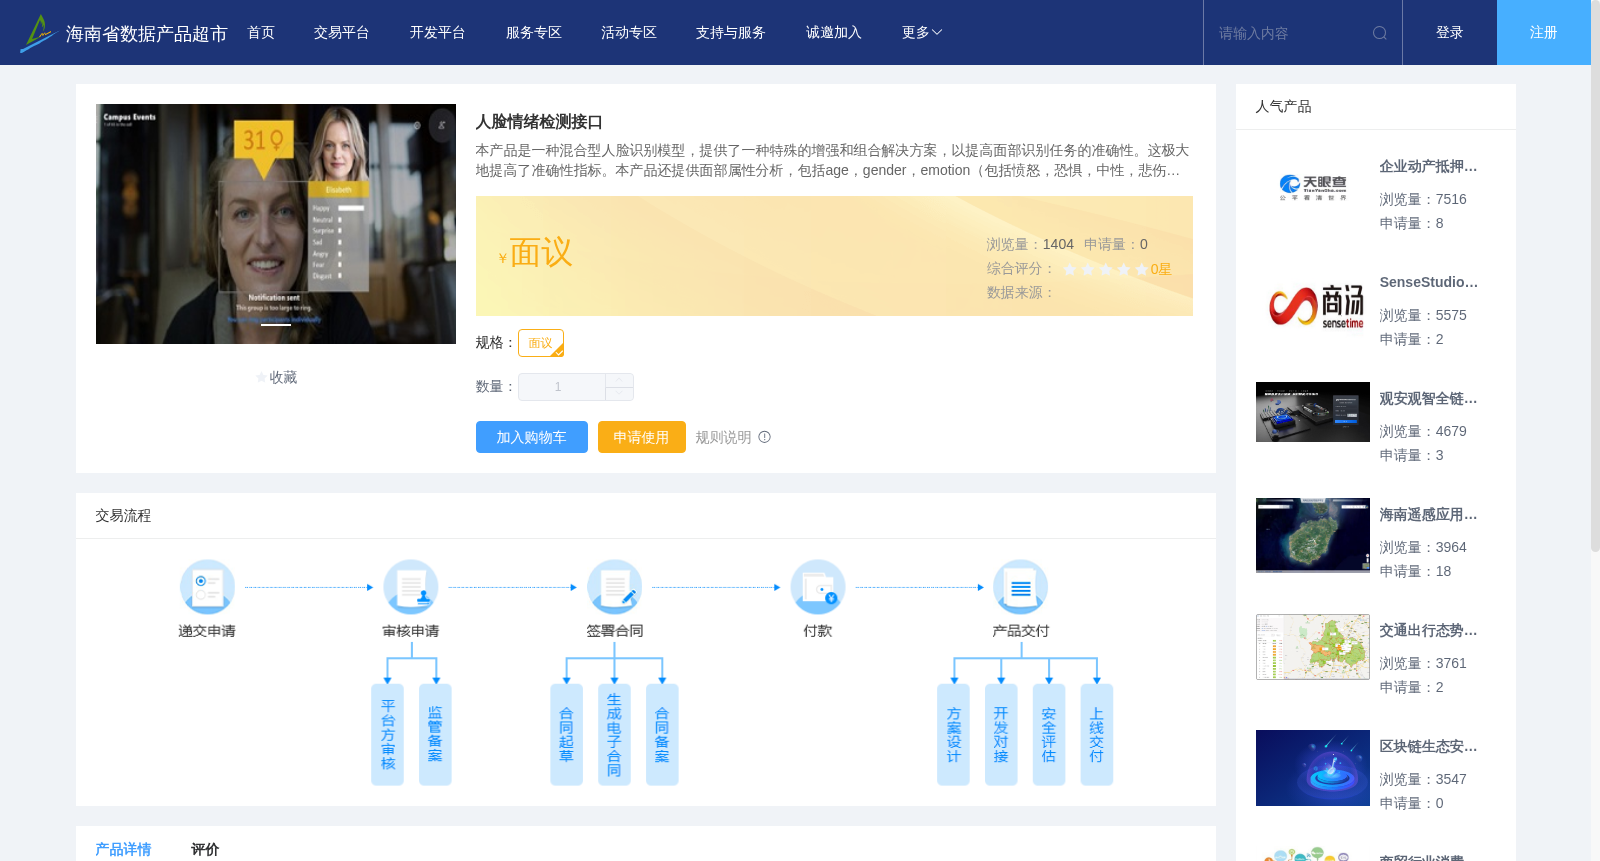Click the 收藏 star icon
This screenshot has height=861, width=1600.
pos(261,378)
